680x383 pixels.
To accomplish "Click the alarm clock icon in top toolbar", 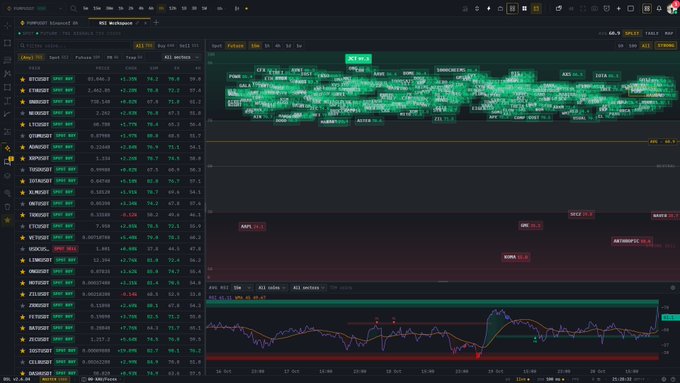I will click(606, 8).
